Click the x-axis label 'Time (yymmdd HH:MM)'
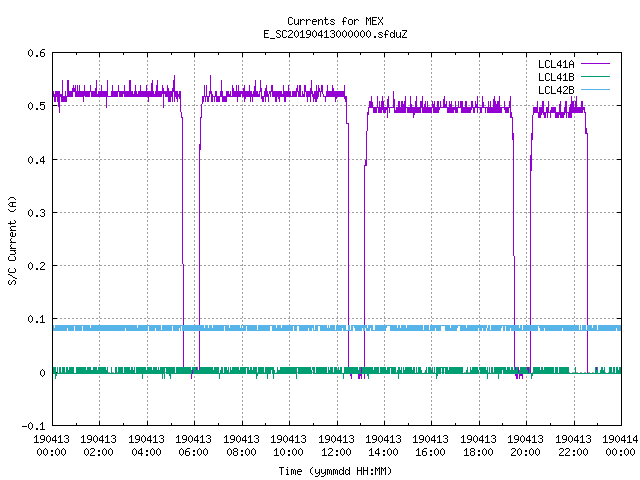 (335, 471)
